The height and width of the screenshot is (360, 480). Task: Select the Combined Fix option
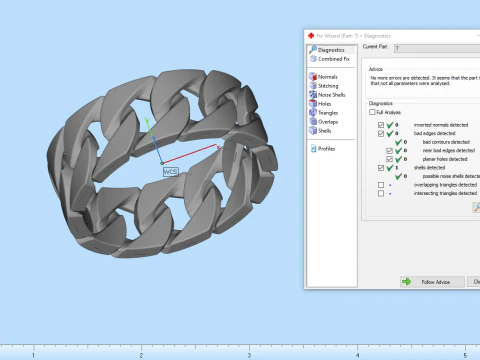click(x=330, y=59)
